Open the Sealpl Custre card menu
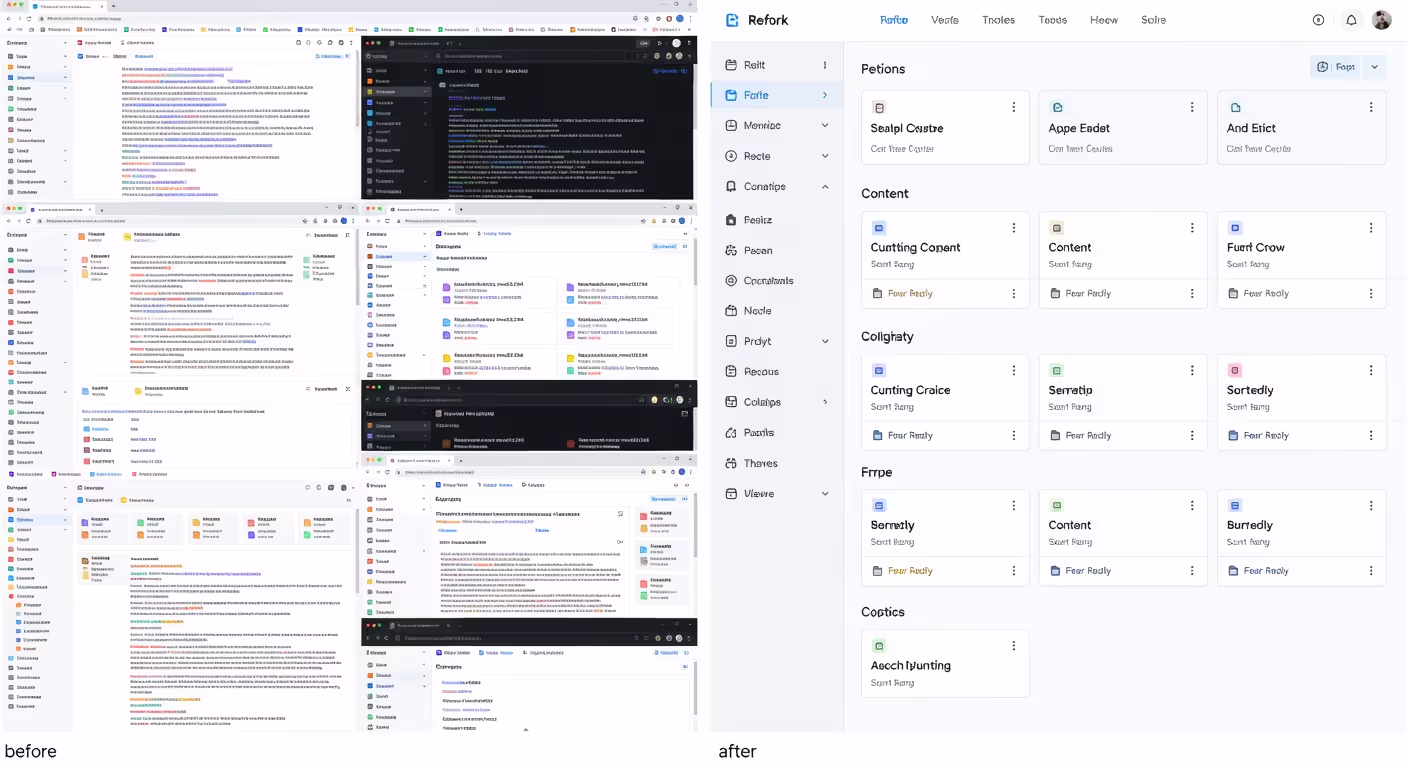 1014,107
